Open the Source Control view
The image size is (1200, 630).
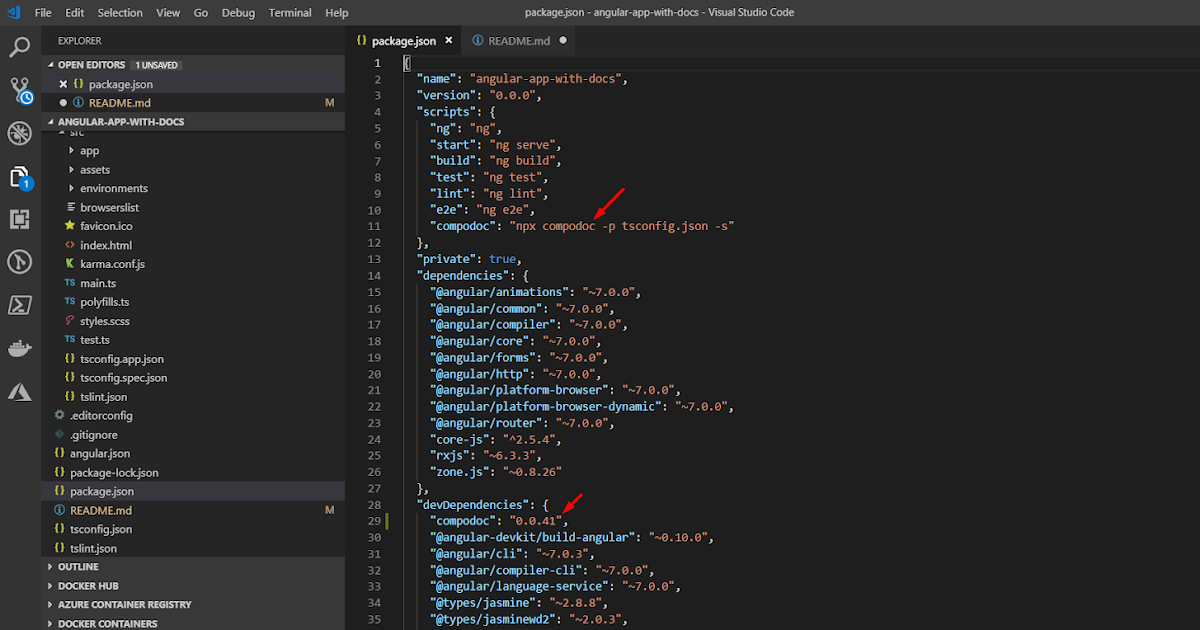point(20,90)
